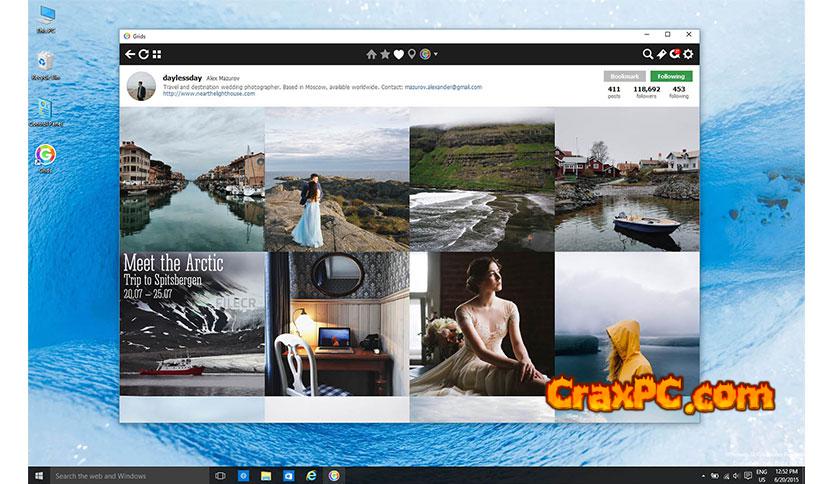Click the mazurov.alexander@gmail.com email link

click(443, 87)
